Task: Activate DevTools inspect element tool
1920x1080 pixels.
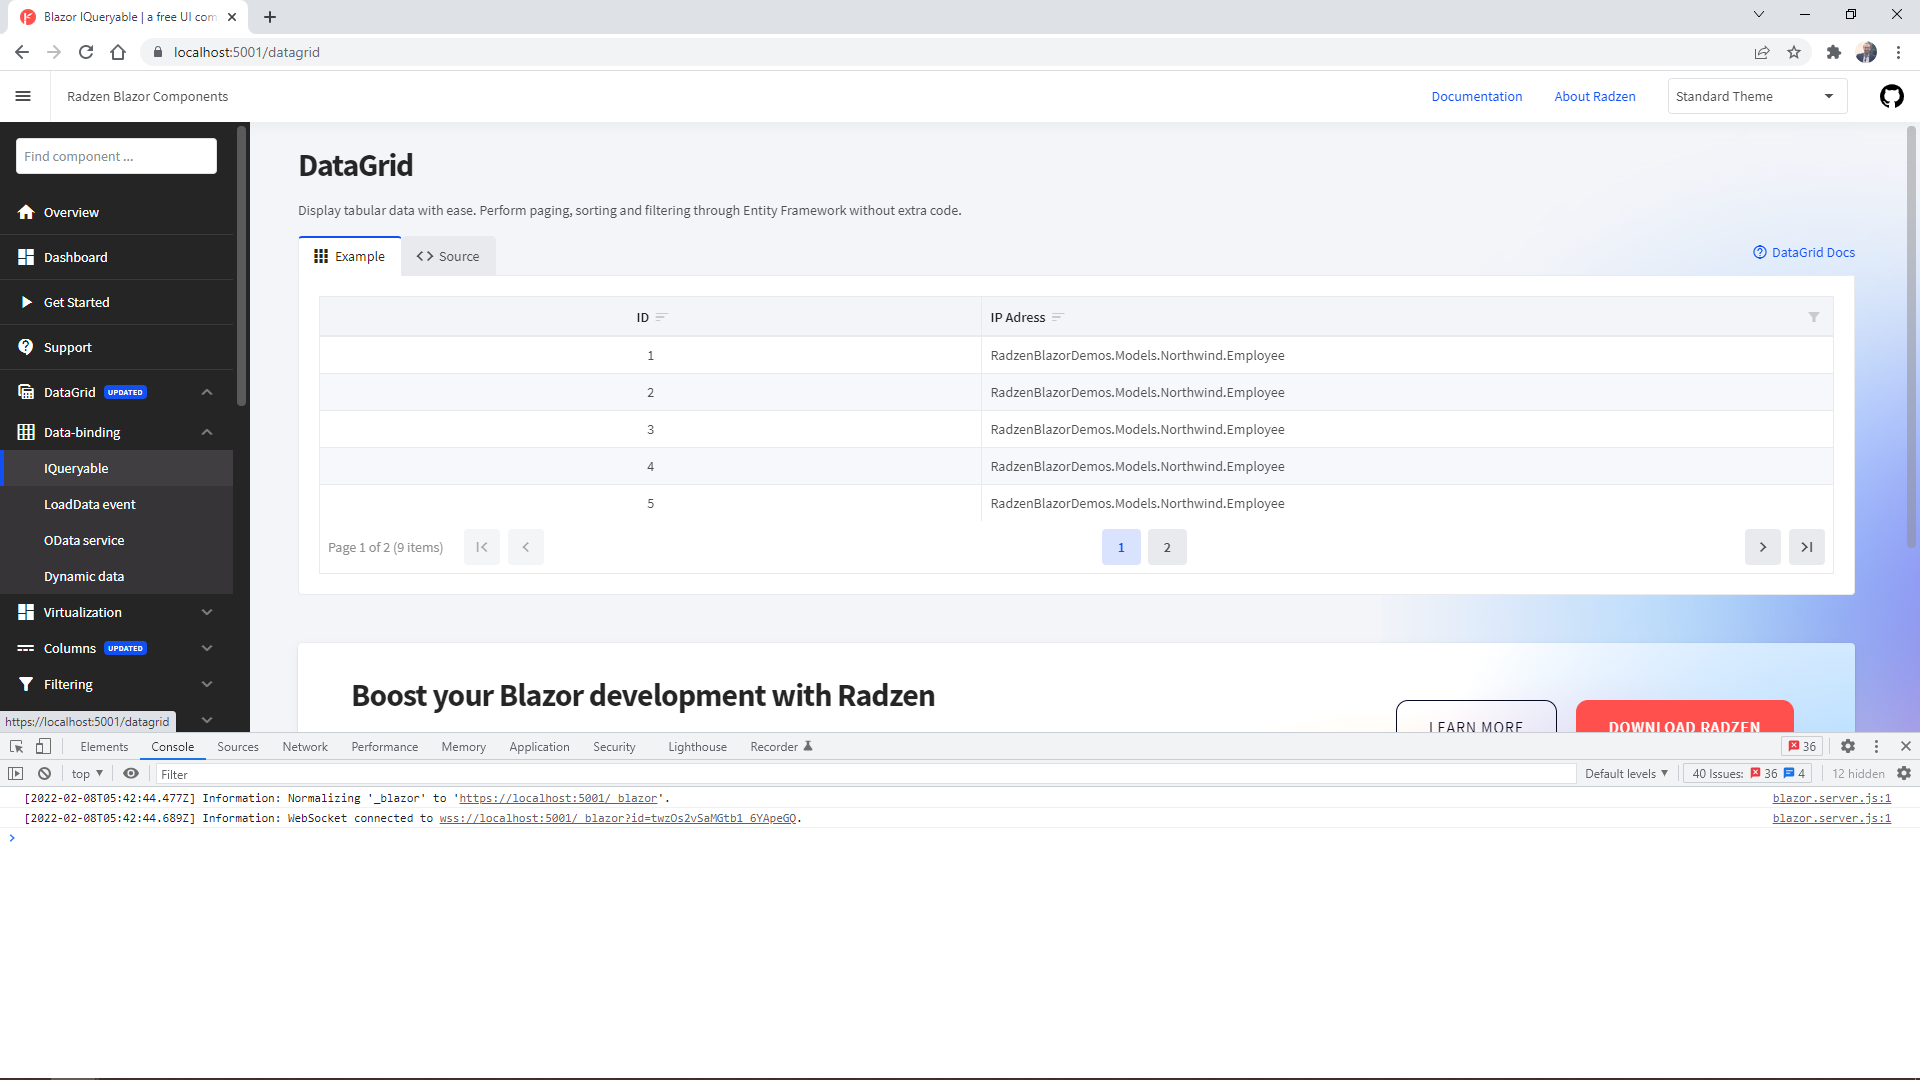Action: 16,746
